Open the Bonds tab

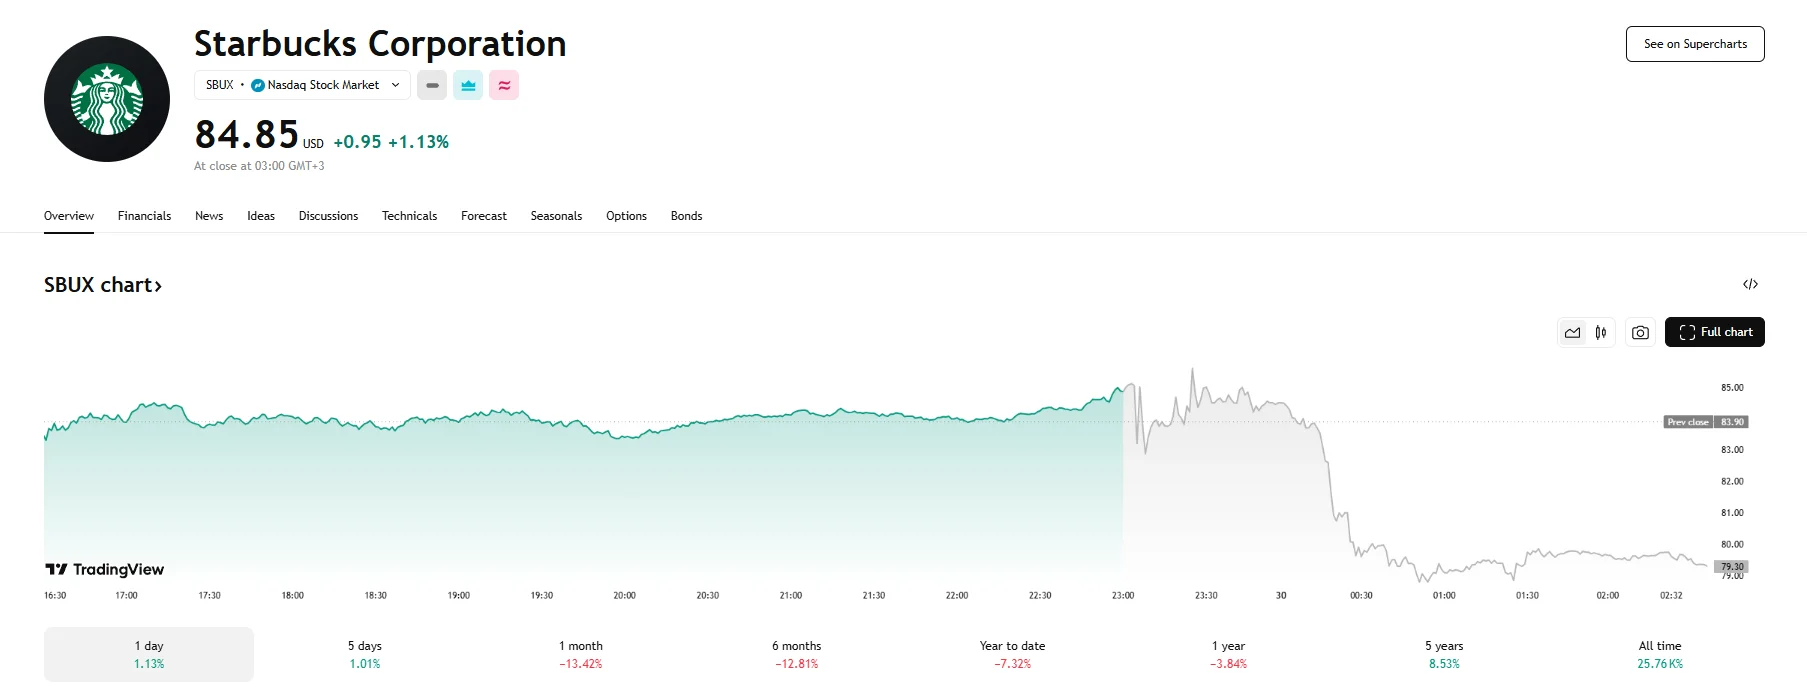[686, 216]
